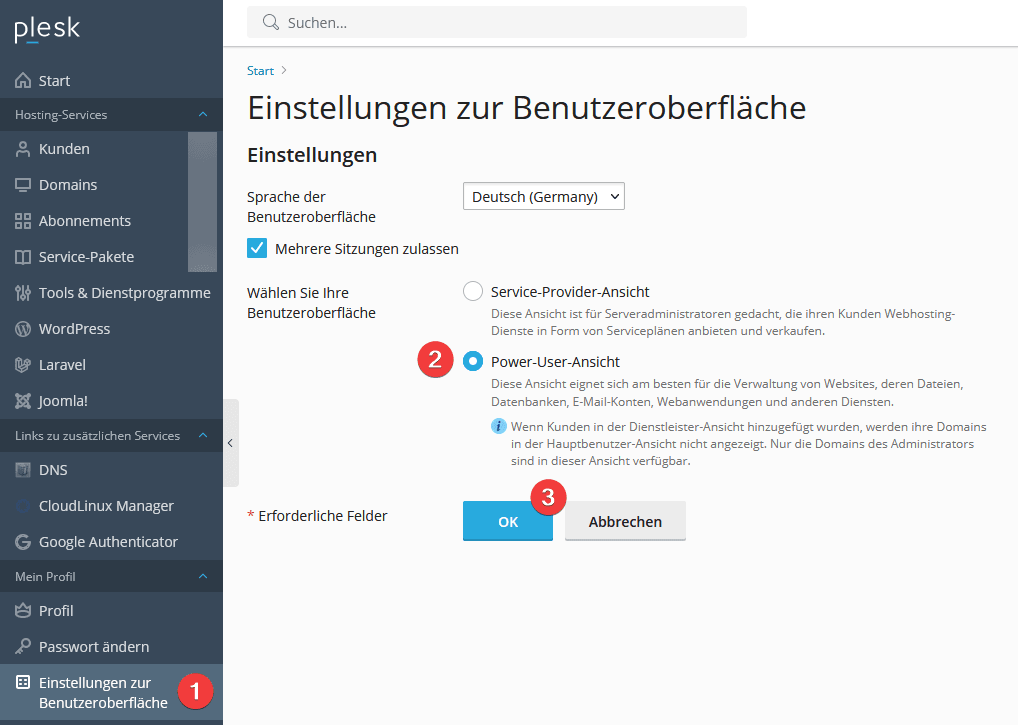Toggle Mehrere Sitzungen zulassen checkbox
Screen dimensions: 1018x725
point(257,248)
